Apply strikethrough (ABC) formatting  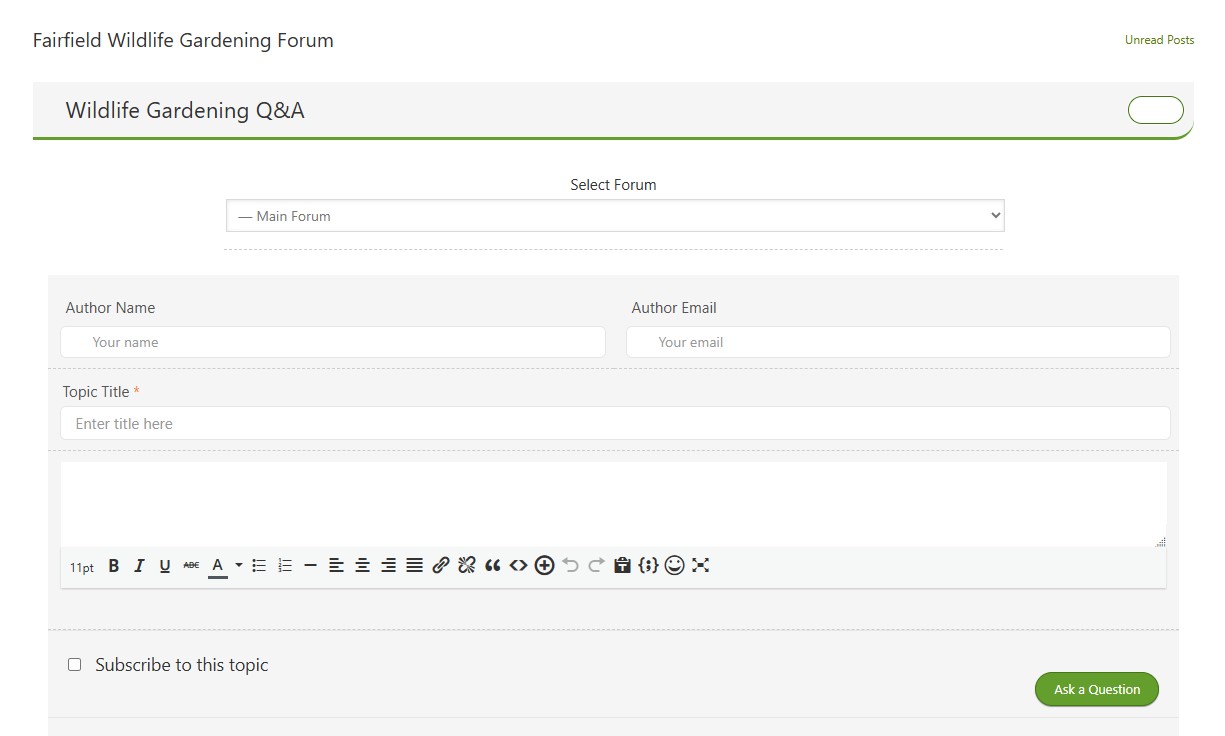(191, 566)
